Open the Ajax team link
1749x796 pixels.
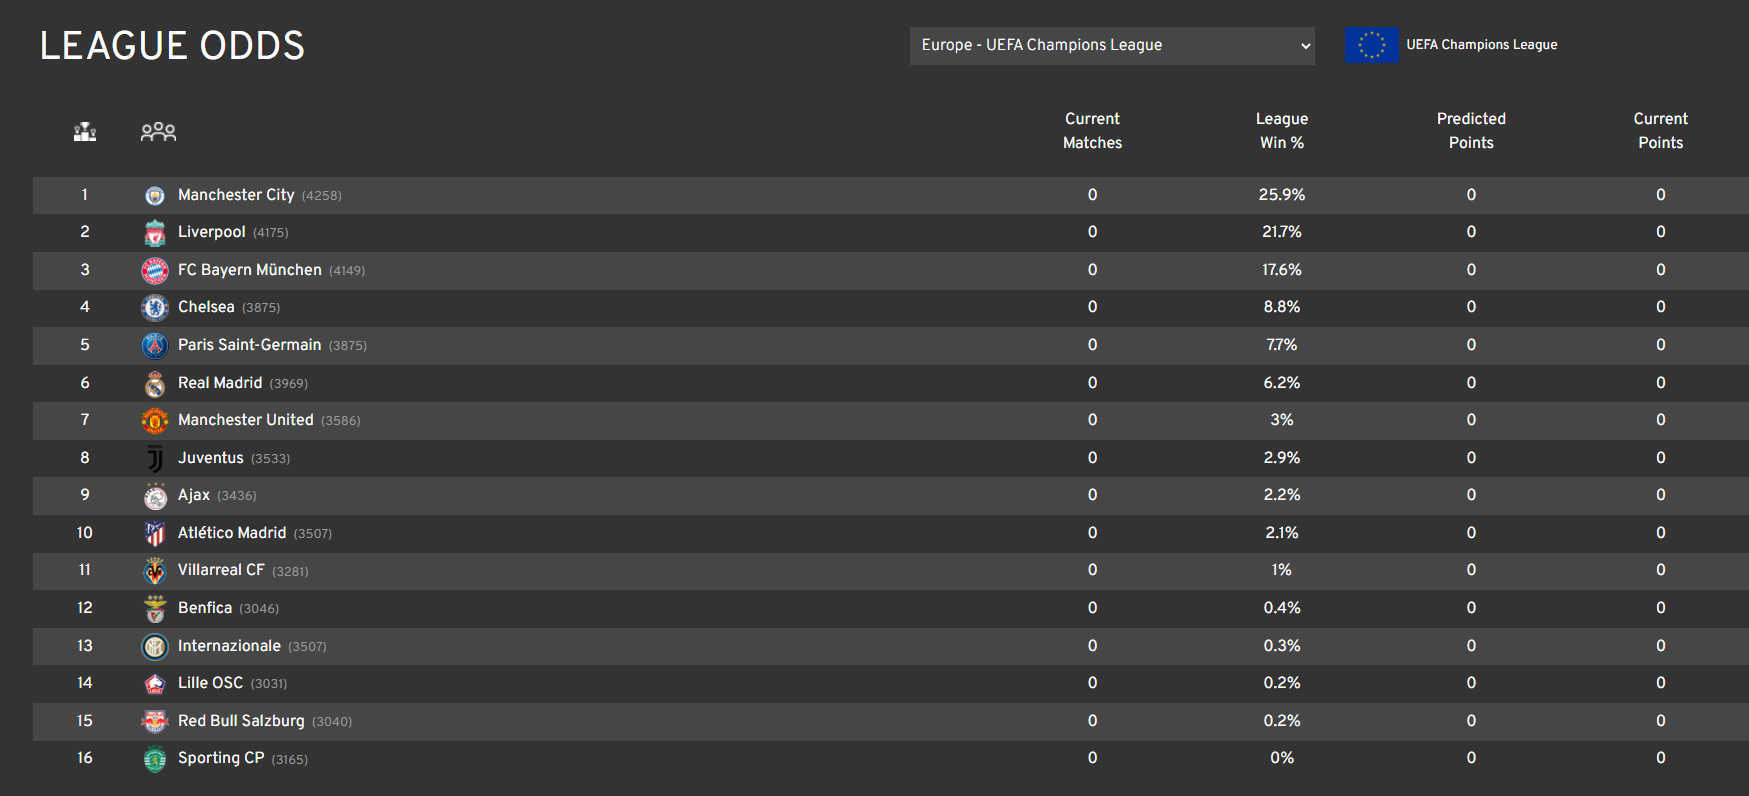point(194,495)
